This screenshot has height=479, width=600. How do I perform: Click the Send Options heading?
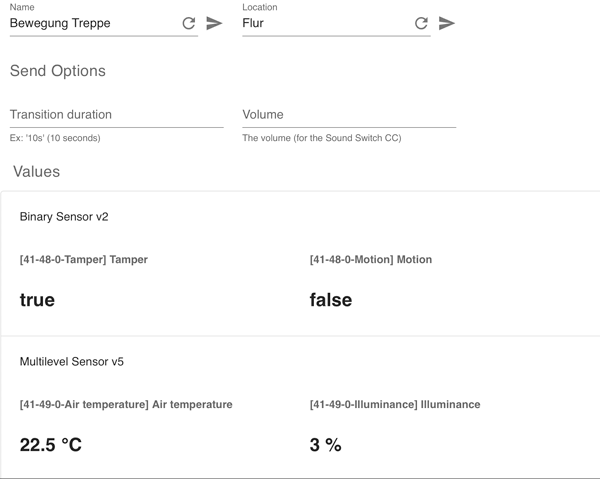[57, 71]
